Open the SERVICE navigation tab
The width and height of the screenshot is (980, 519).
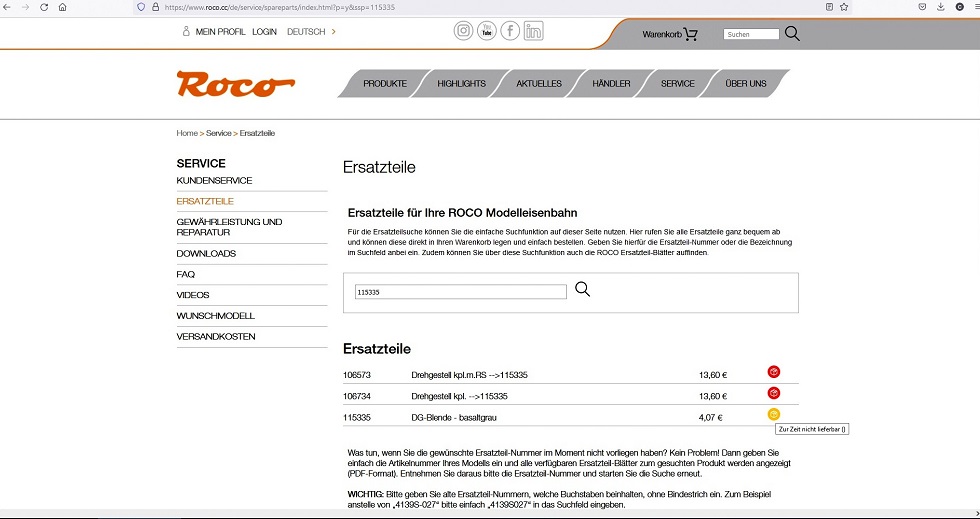click(x=677, y=84)
